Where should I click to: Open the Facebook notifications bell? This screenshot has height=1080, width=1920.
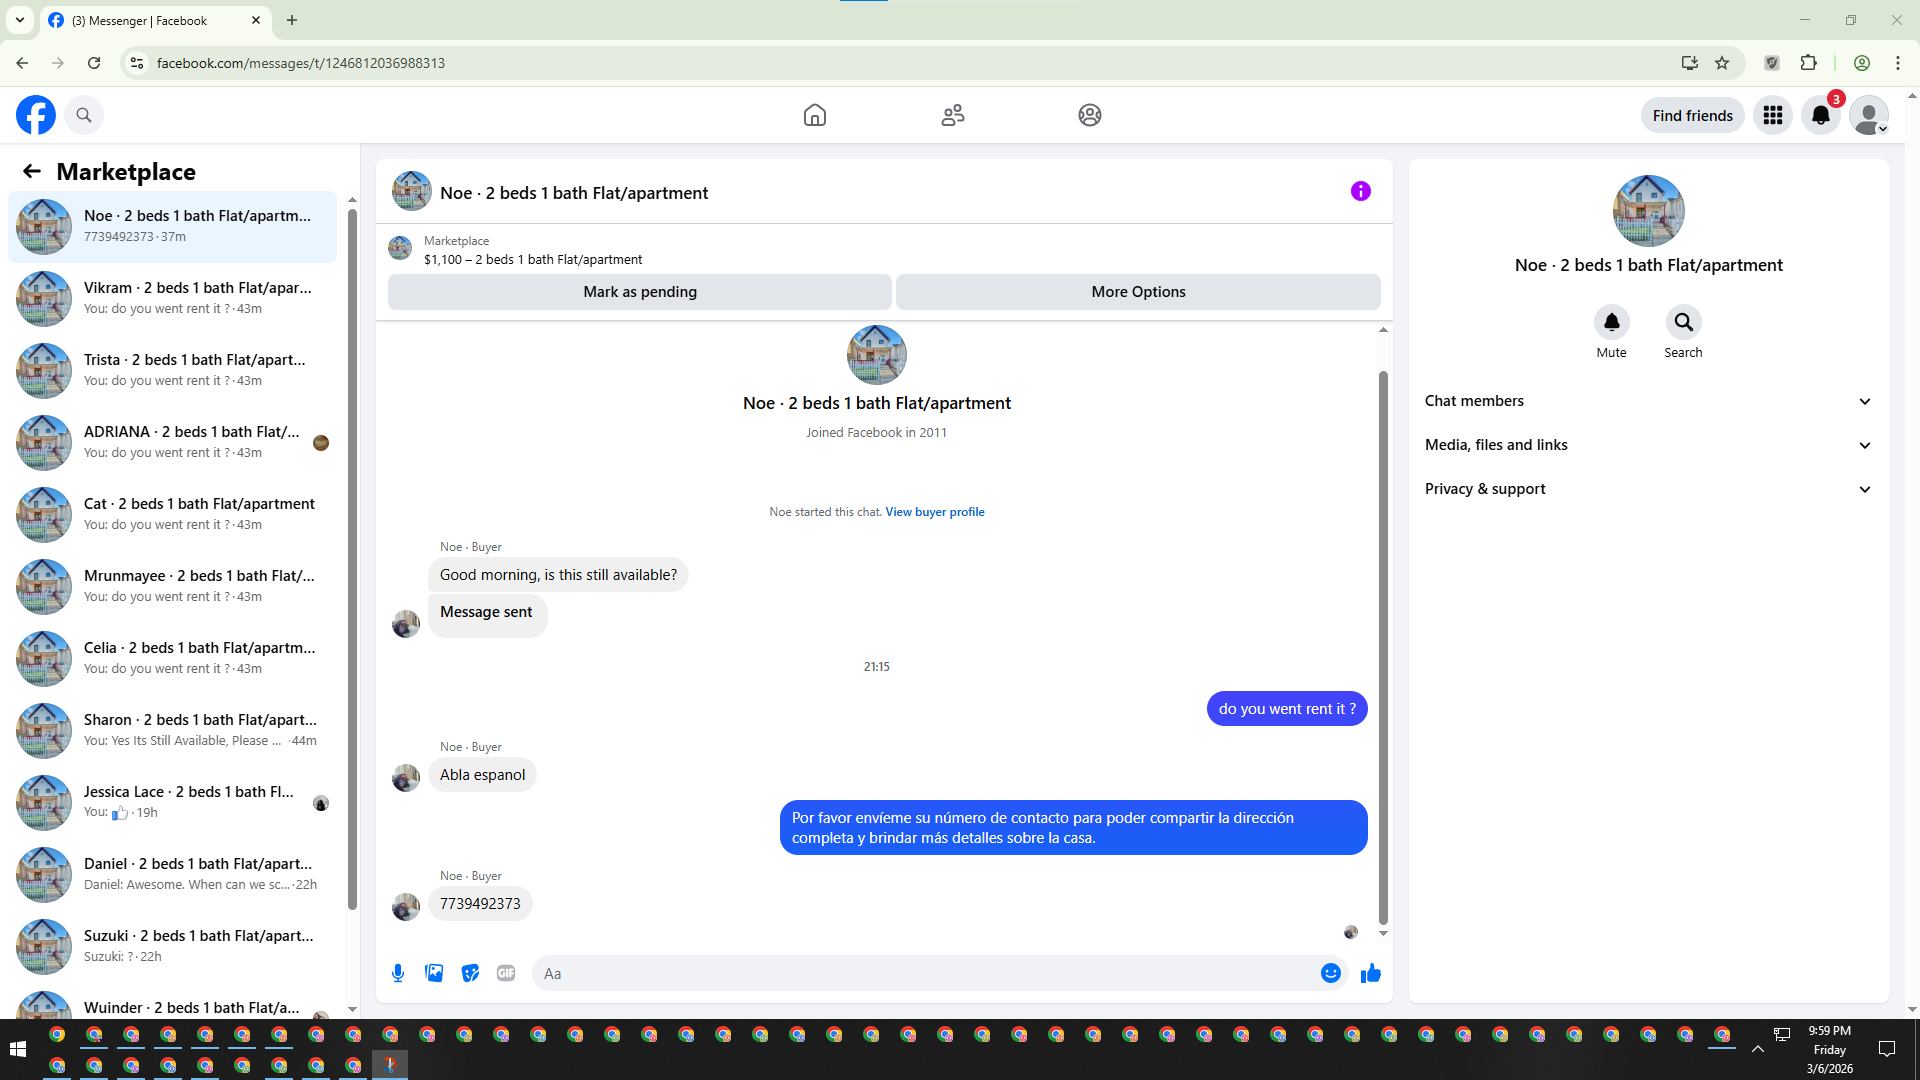1820,115
